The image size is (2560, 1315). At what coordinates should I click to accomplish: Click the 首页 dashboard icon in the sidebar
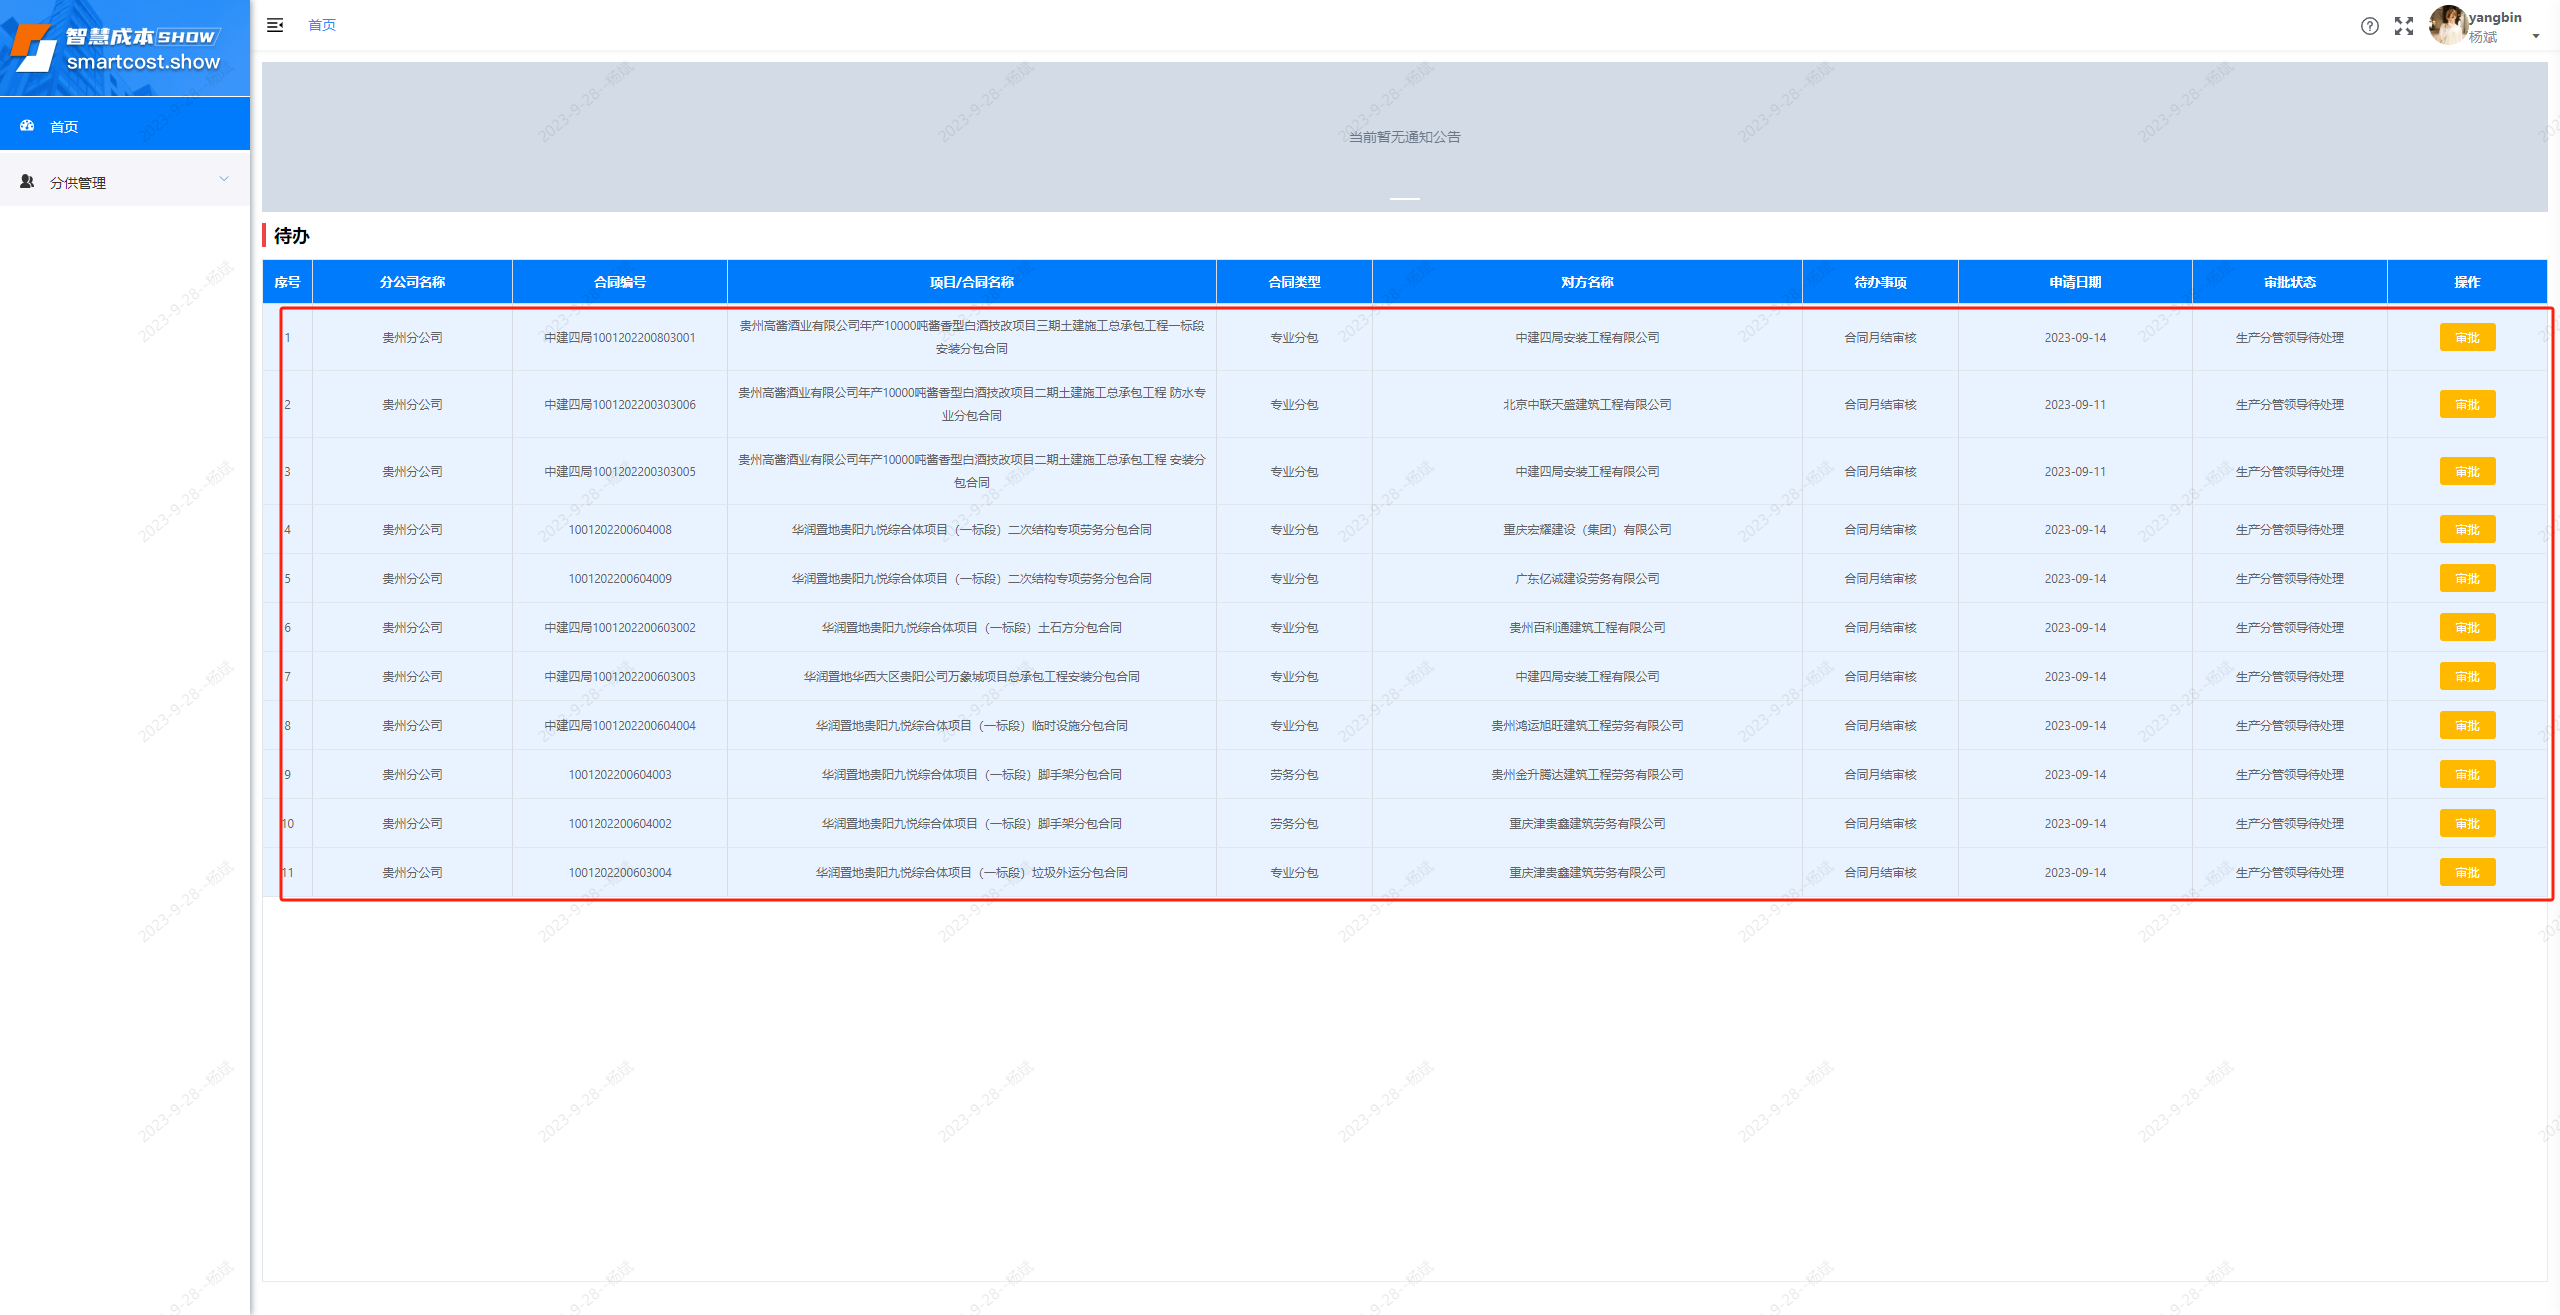27,126
